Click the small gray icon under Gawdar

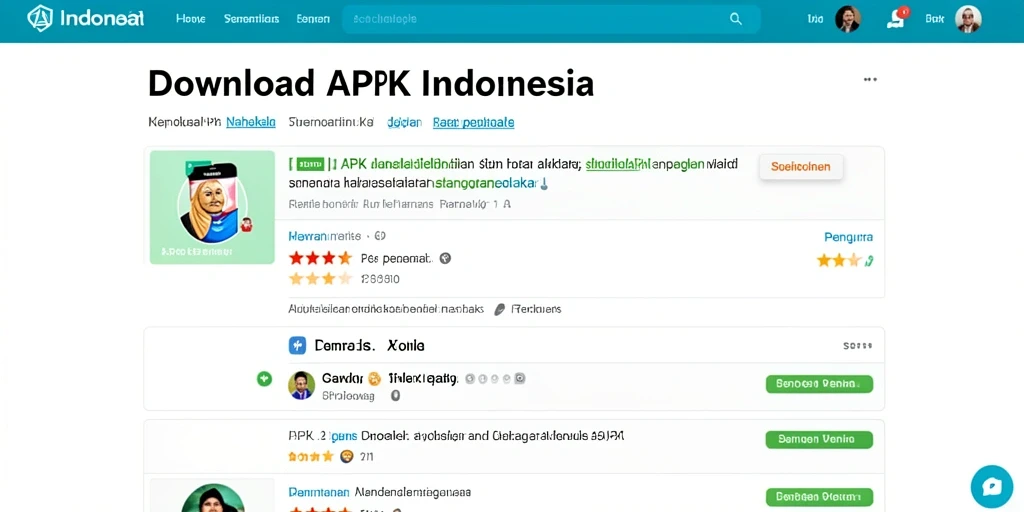[x=394, y=396]
